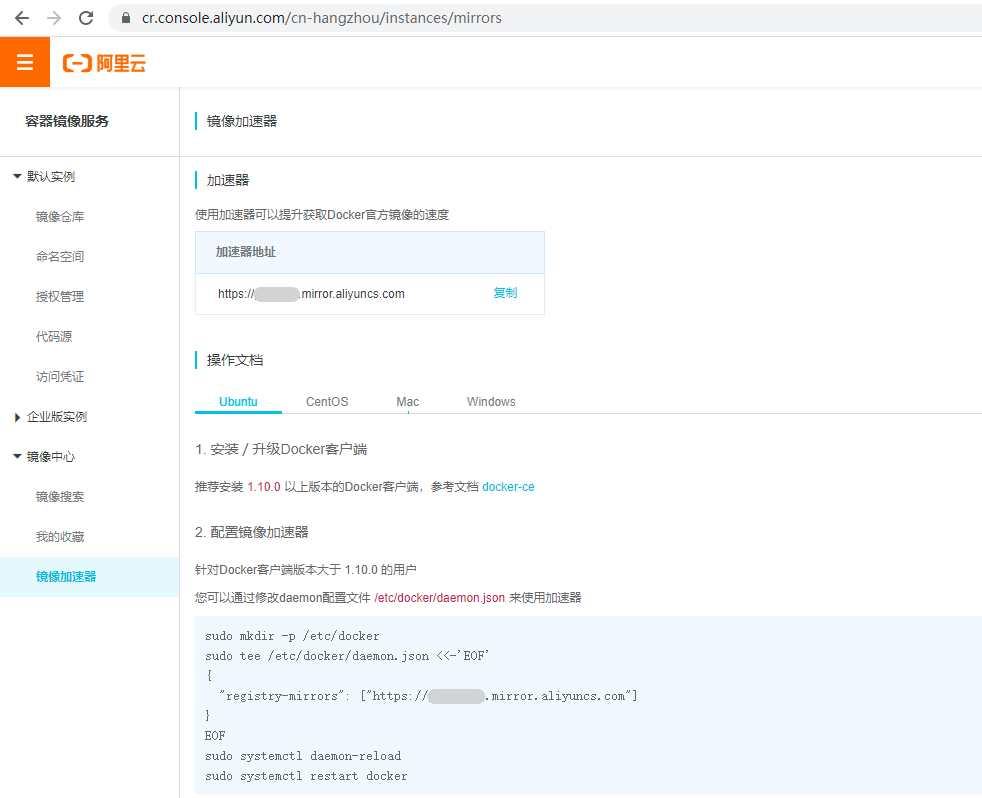Copy accelerator address with 复制 link

pos(505,293)
